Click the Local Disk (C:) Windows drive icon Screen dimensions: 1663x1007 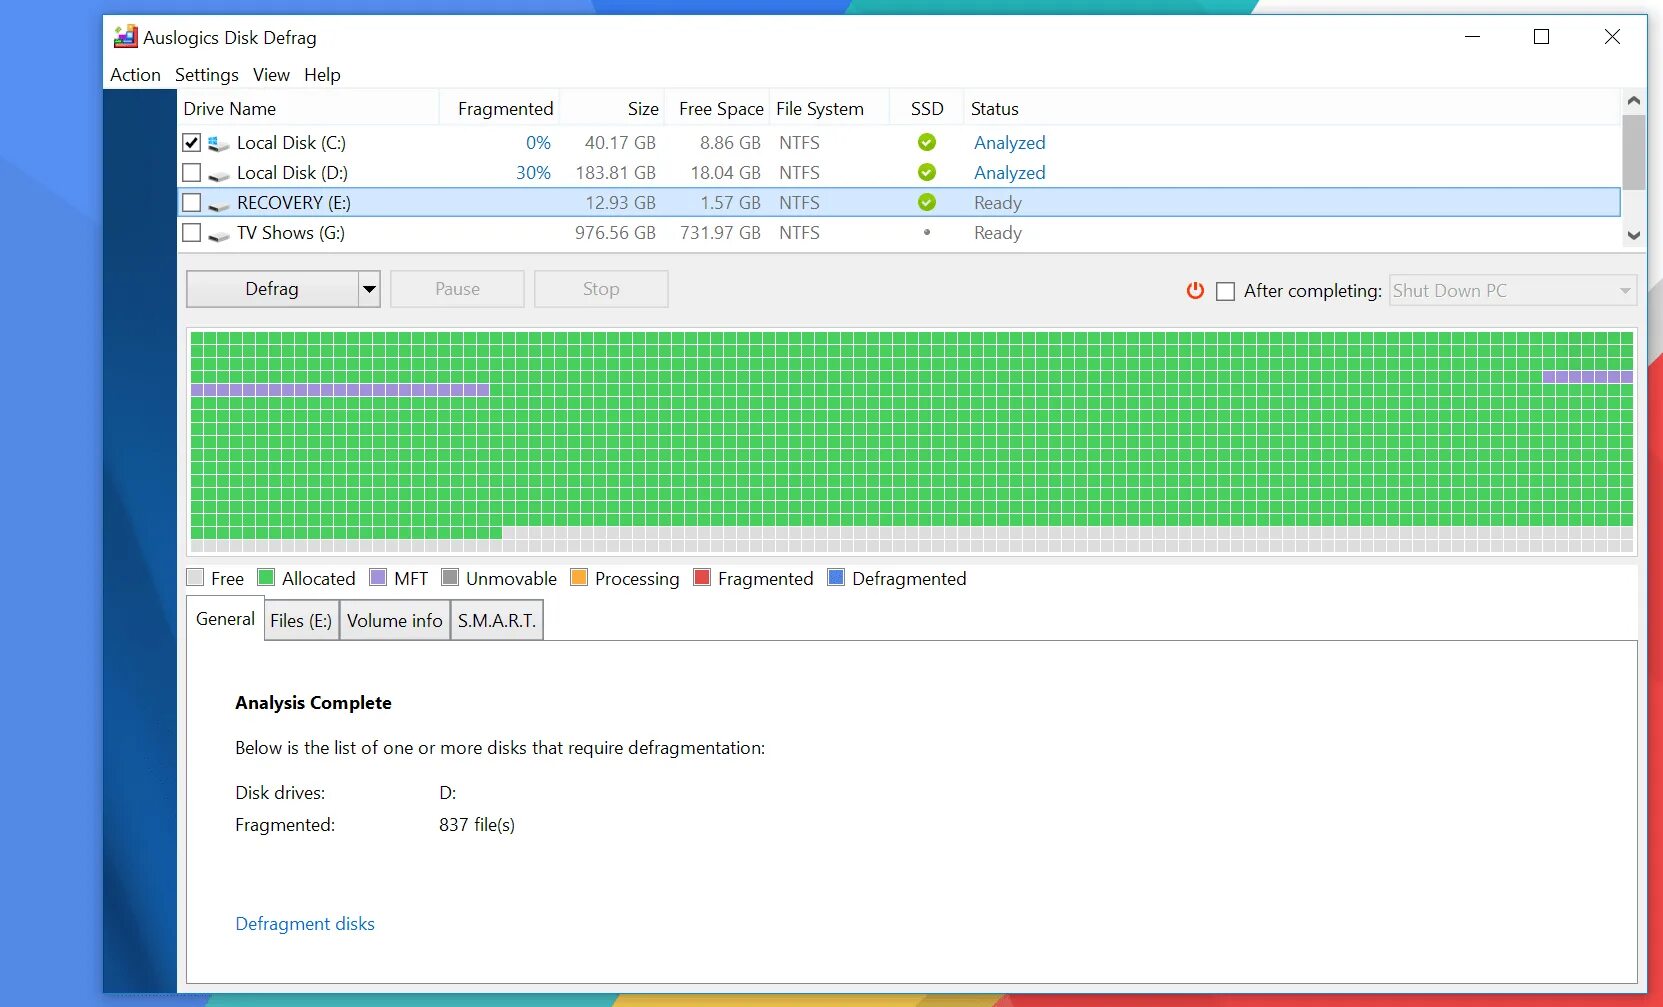click(218, 143)
